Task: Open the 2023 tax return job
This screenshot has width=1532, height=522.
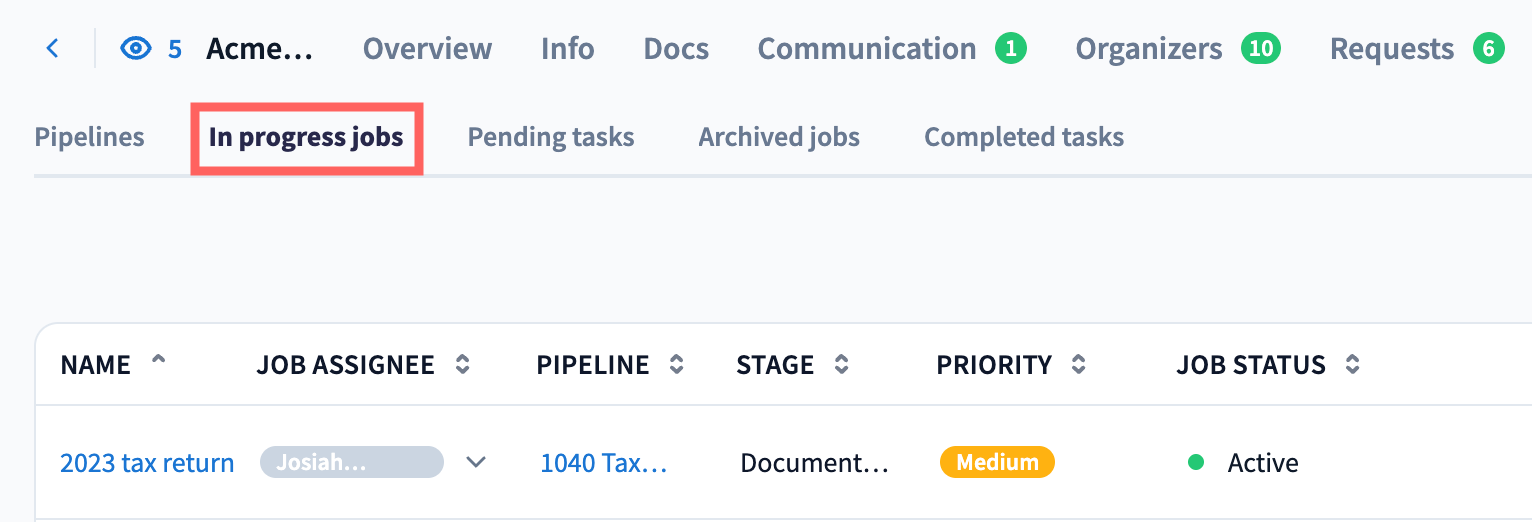Action: (x=147, y=463)
